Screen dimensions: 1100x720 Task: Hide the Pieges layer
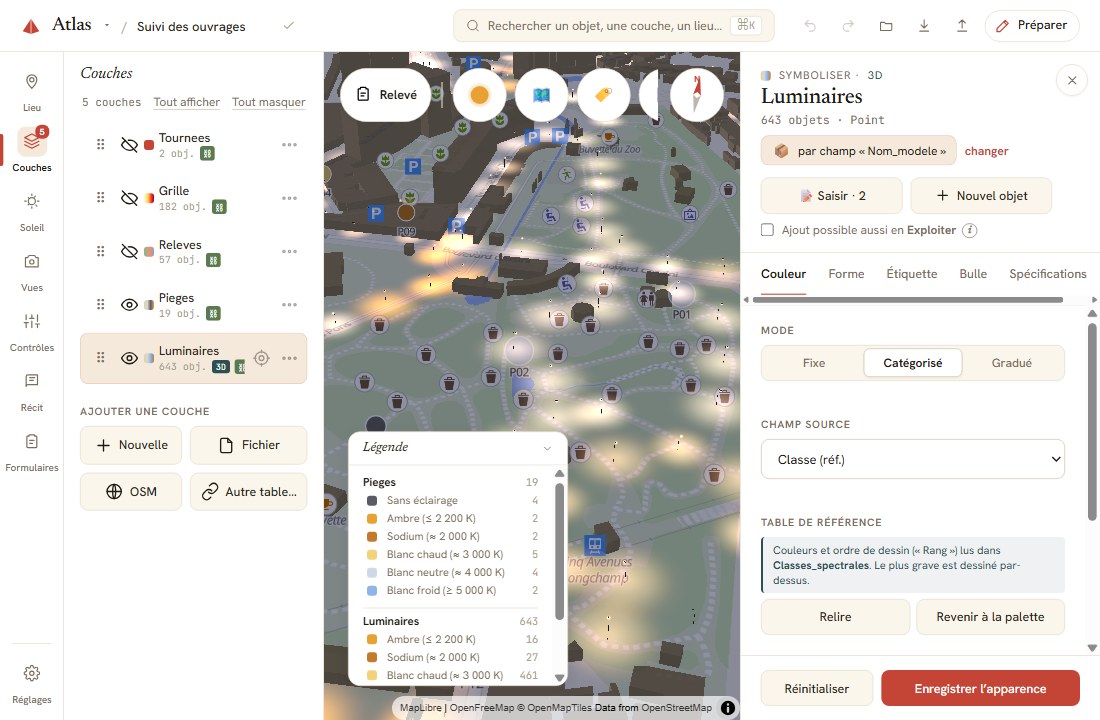click(x=129, y=305)
